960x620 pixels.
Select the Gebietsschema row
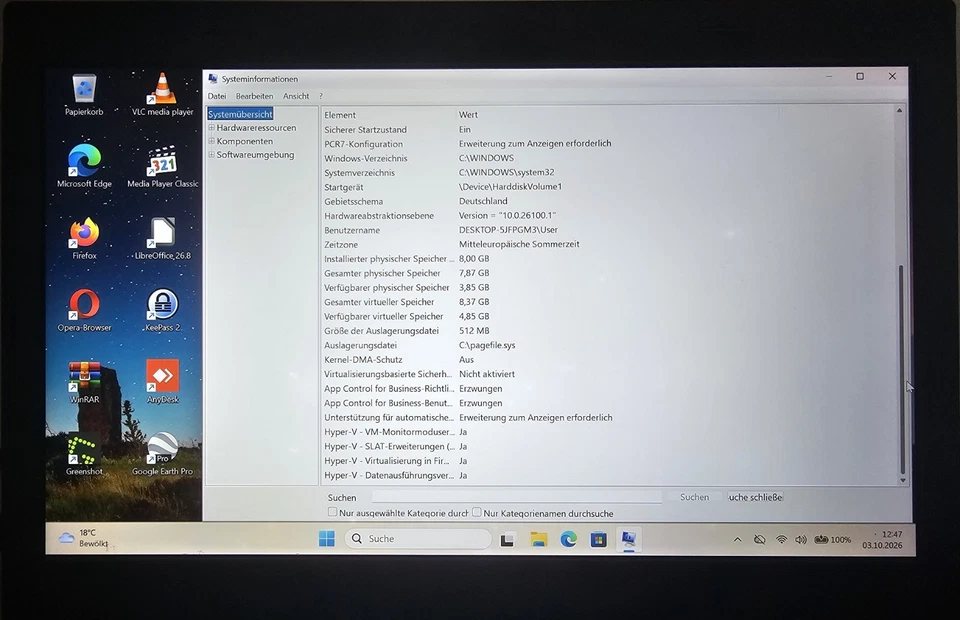coord(607,201)
